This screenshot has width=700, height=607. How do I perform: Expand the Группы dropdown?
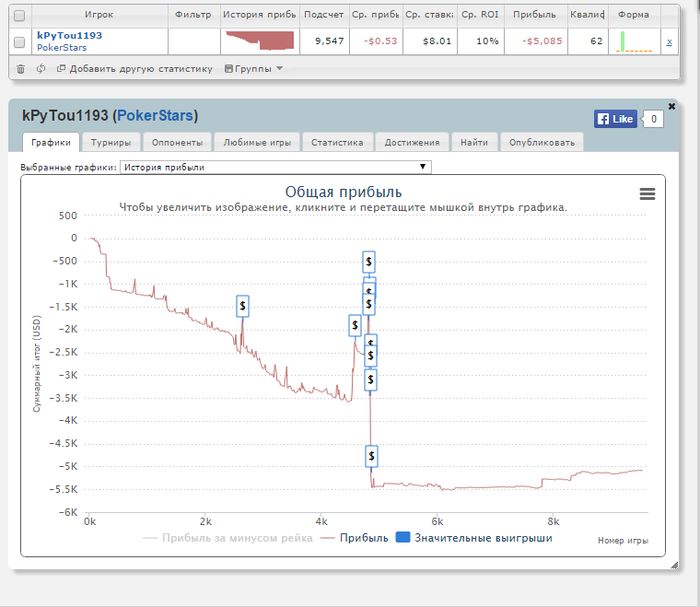click(254, 69)
